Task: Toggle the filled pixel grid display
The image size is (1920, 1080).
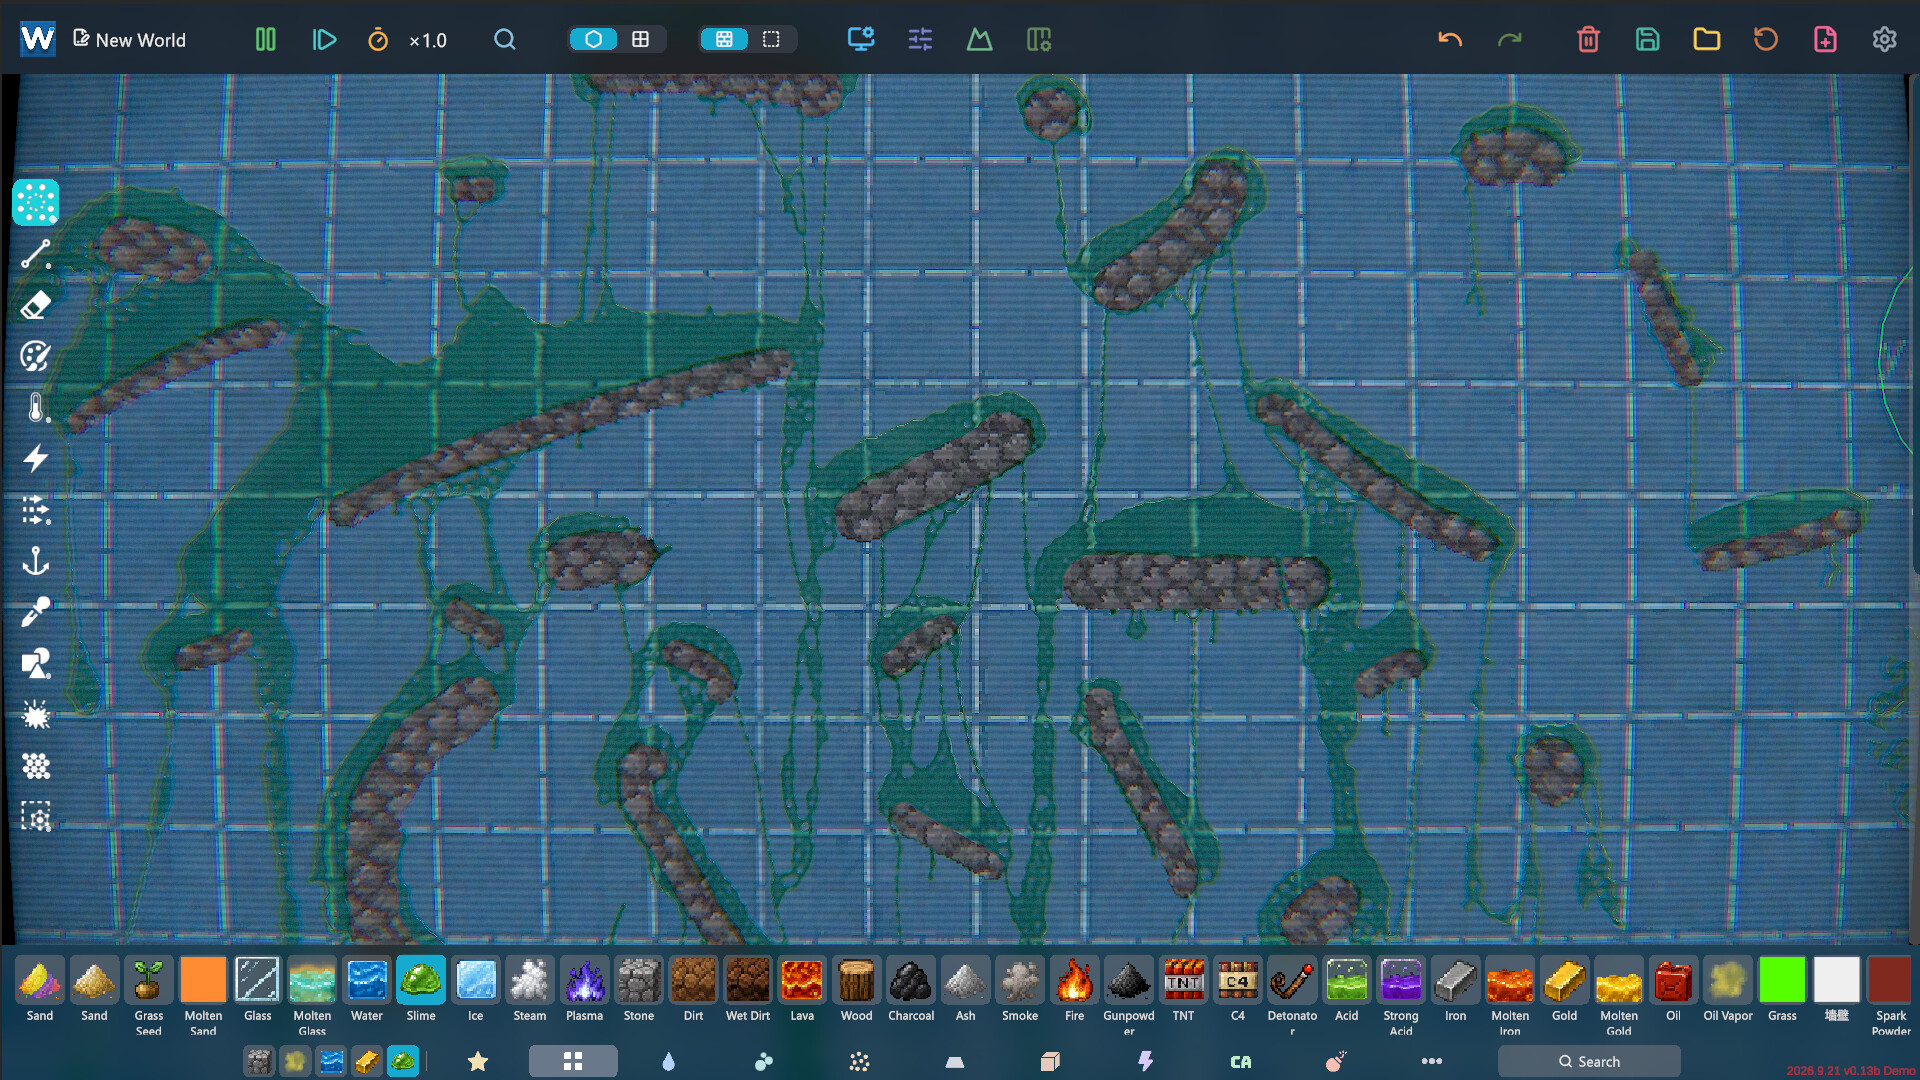Action: pyautogui.click(x=724, y=39)
